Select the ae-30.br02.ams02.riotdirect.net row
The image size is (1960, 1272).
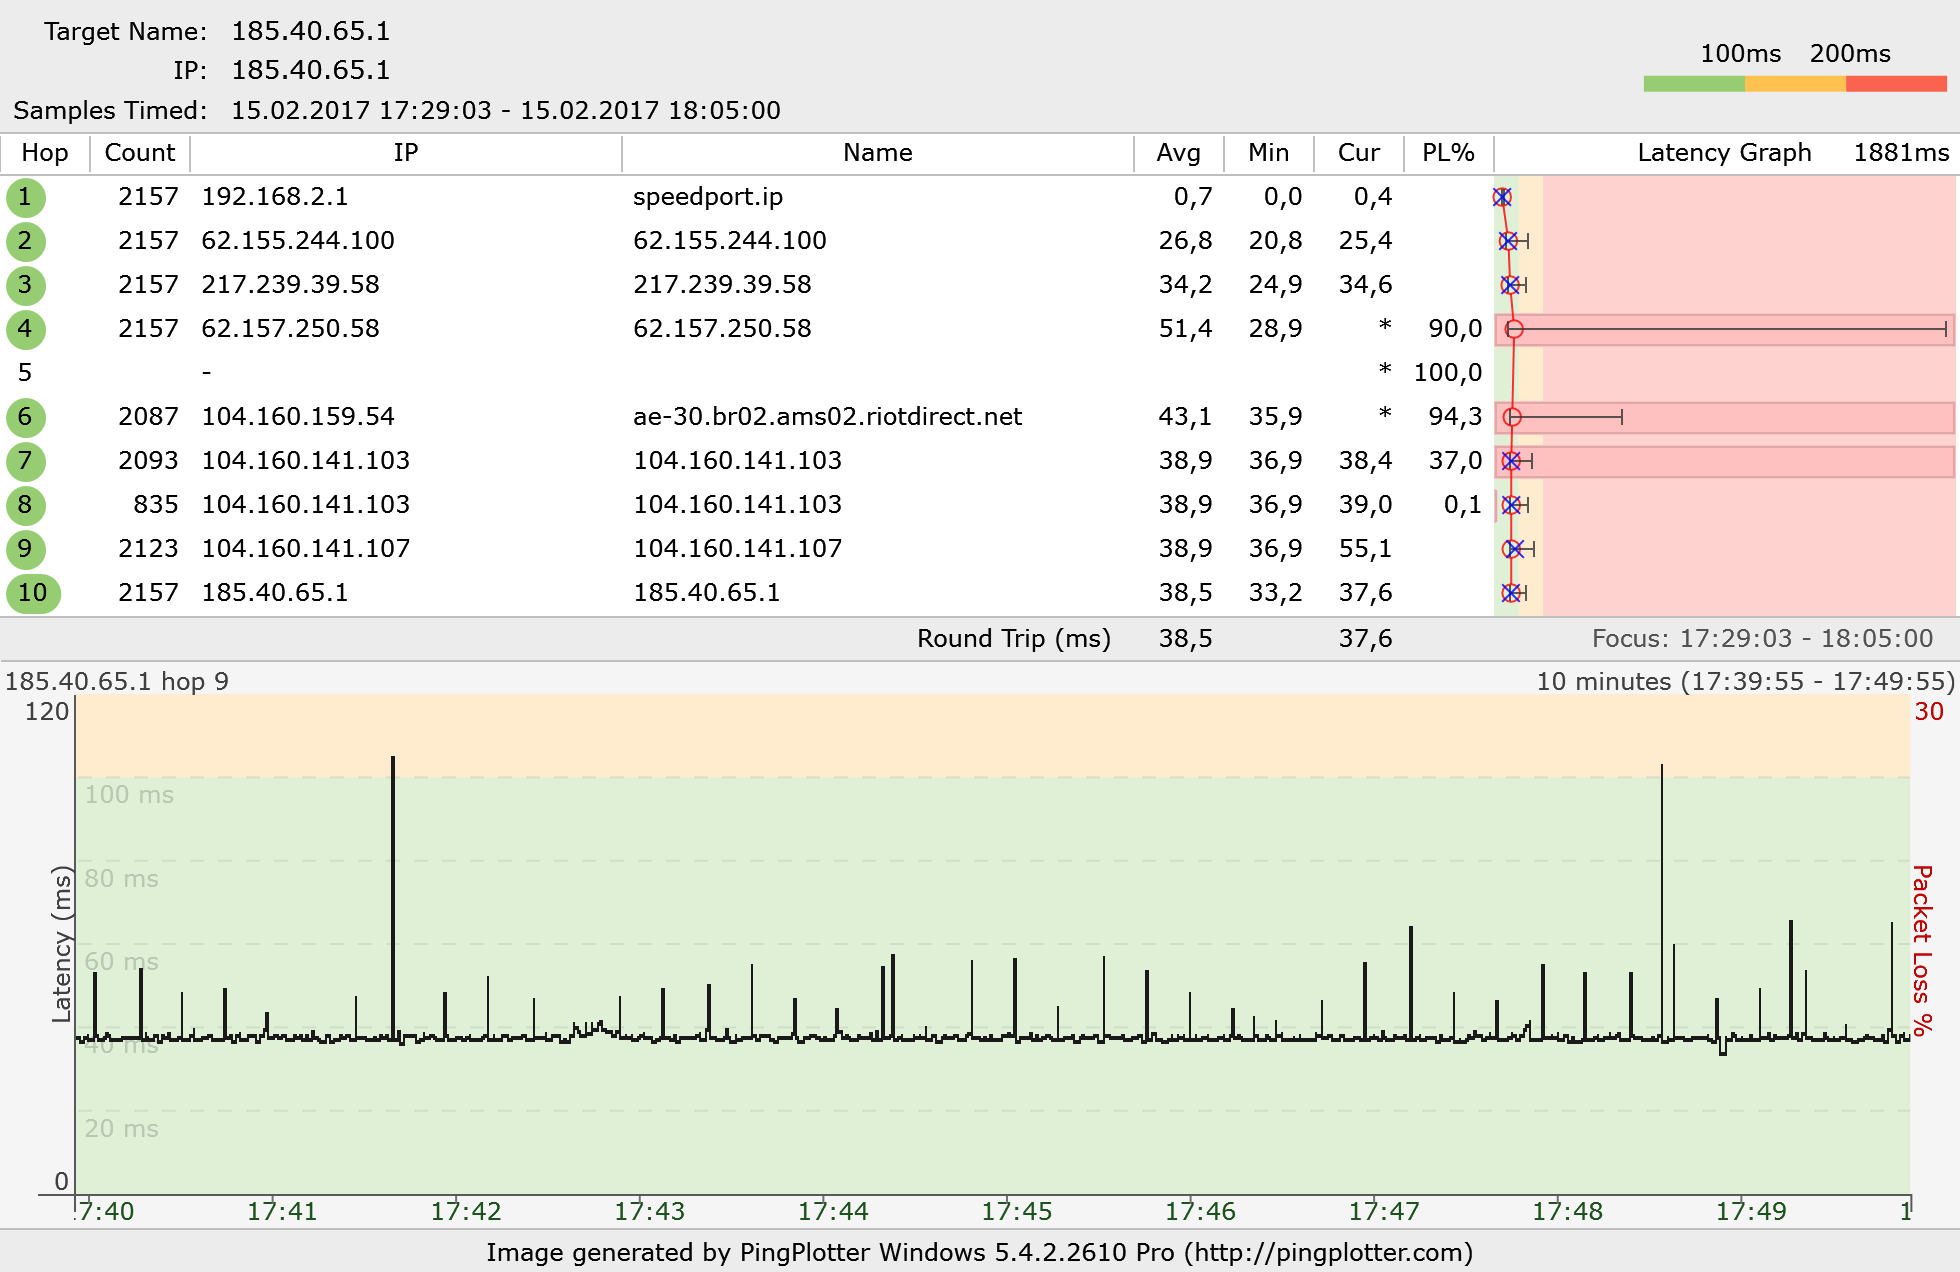[x=827, y=417]
